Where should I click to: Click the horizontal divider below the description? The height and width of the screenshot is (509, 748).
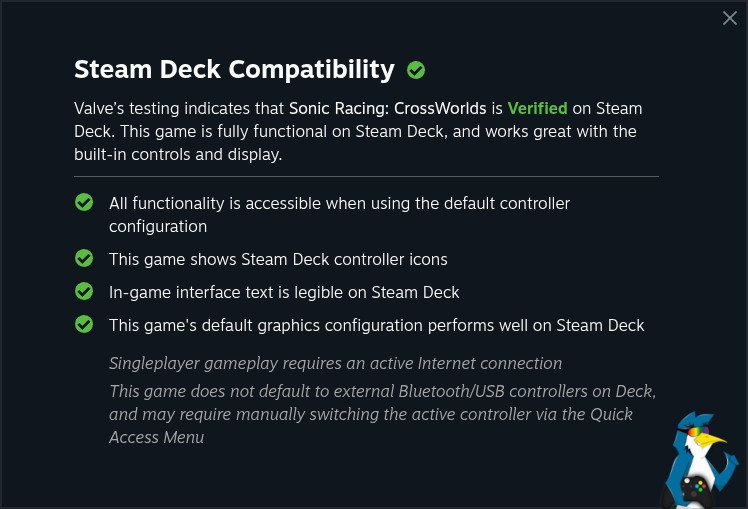click(366, 176)
